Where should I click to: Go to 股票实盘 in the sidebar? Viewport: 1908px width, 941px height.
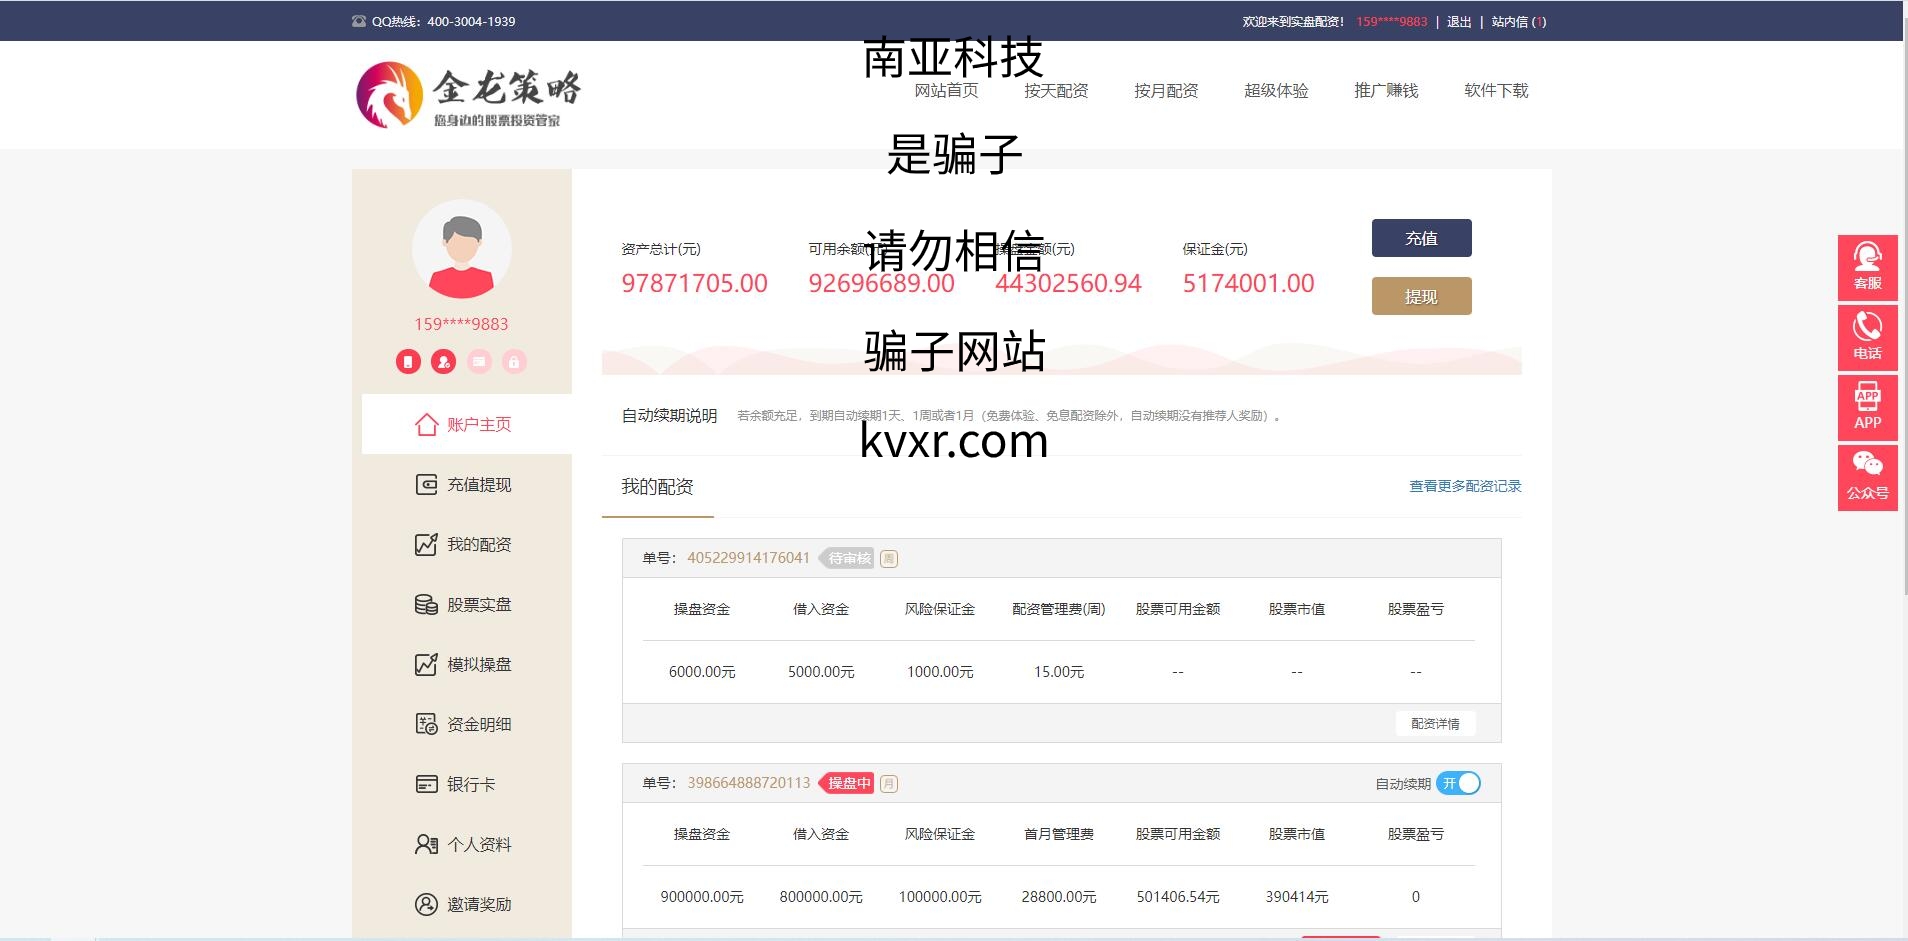tap(464, 605)
